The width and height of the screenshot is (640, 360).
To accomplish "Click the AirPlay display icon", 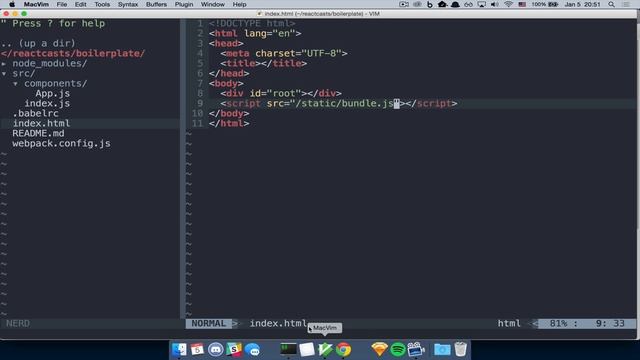I will pyautogui.click(x=482, y=4).
